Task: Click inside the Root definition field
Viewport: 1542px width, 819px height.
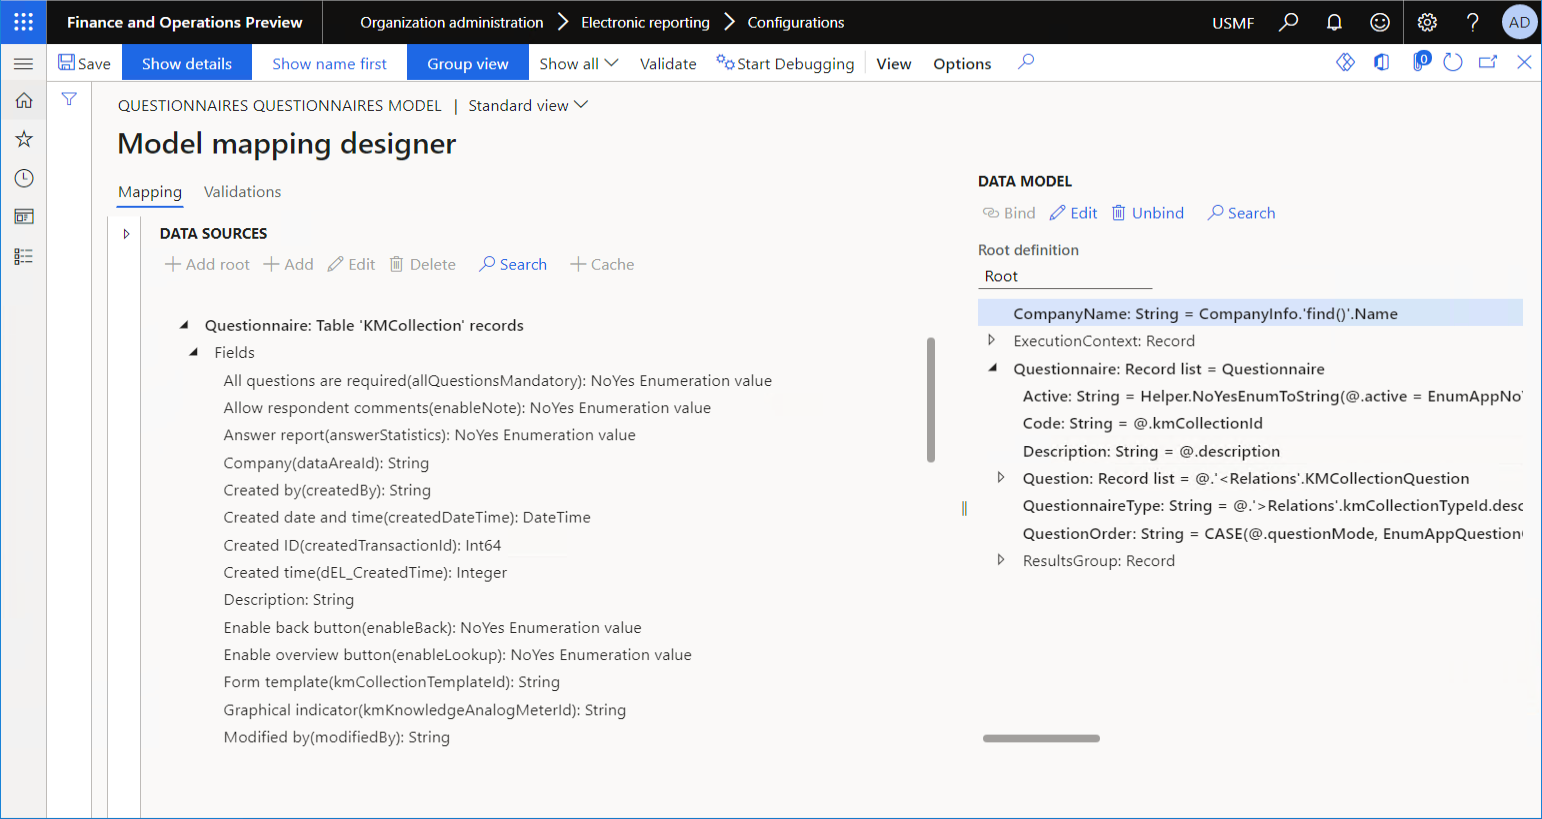Action: click(x=1060, y=276)
